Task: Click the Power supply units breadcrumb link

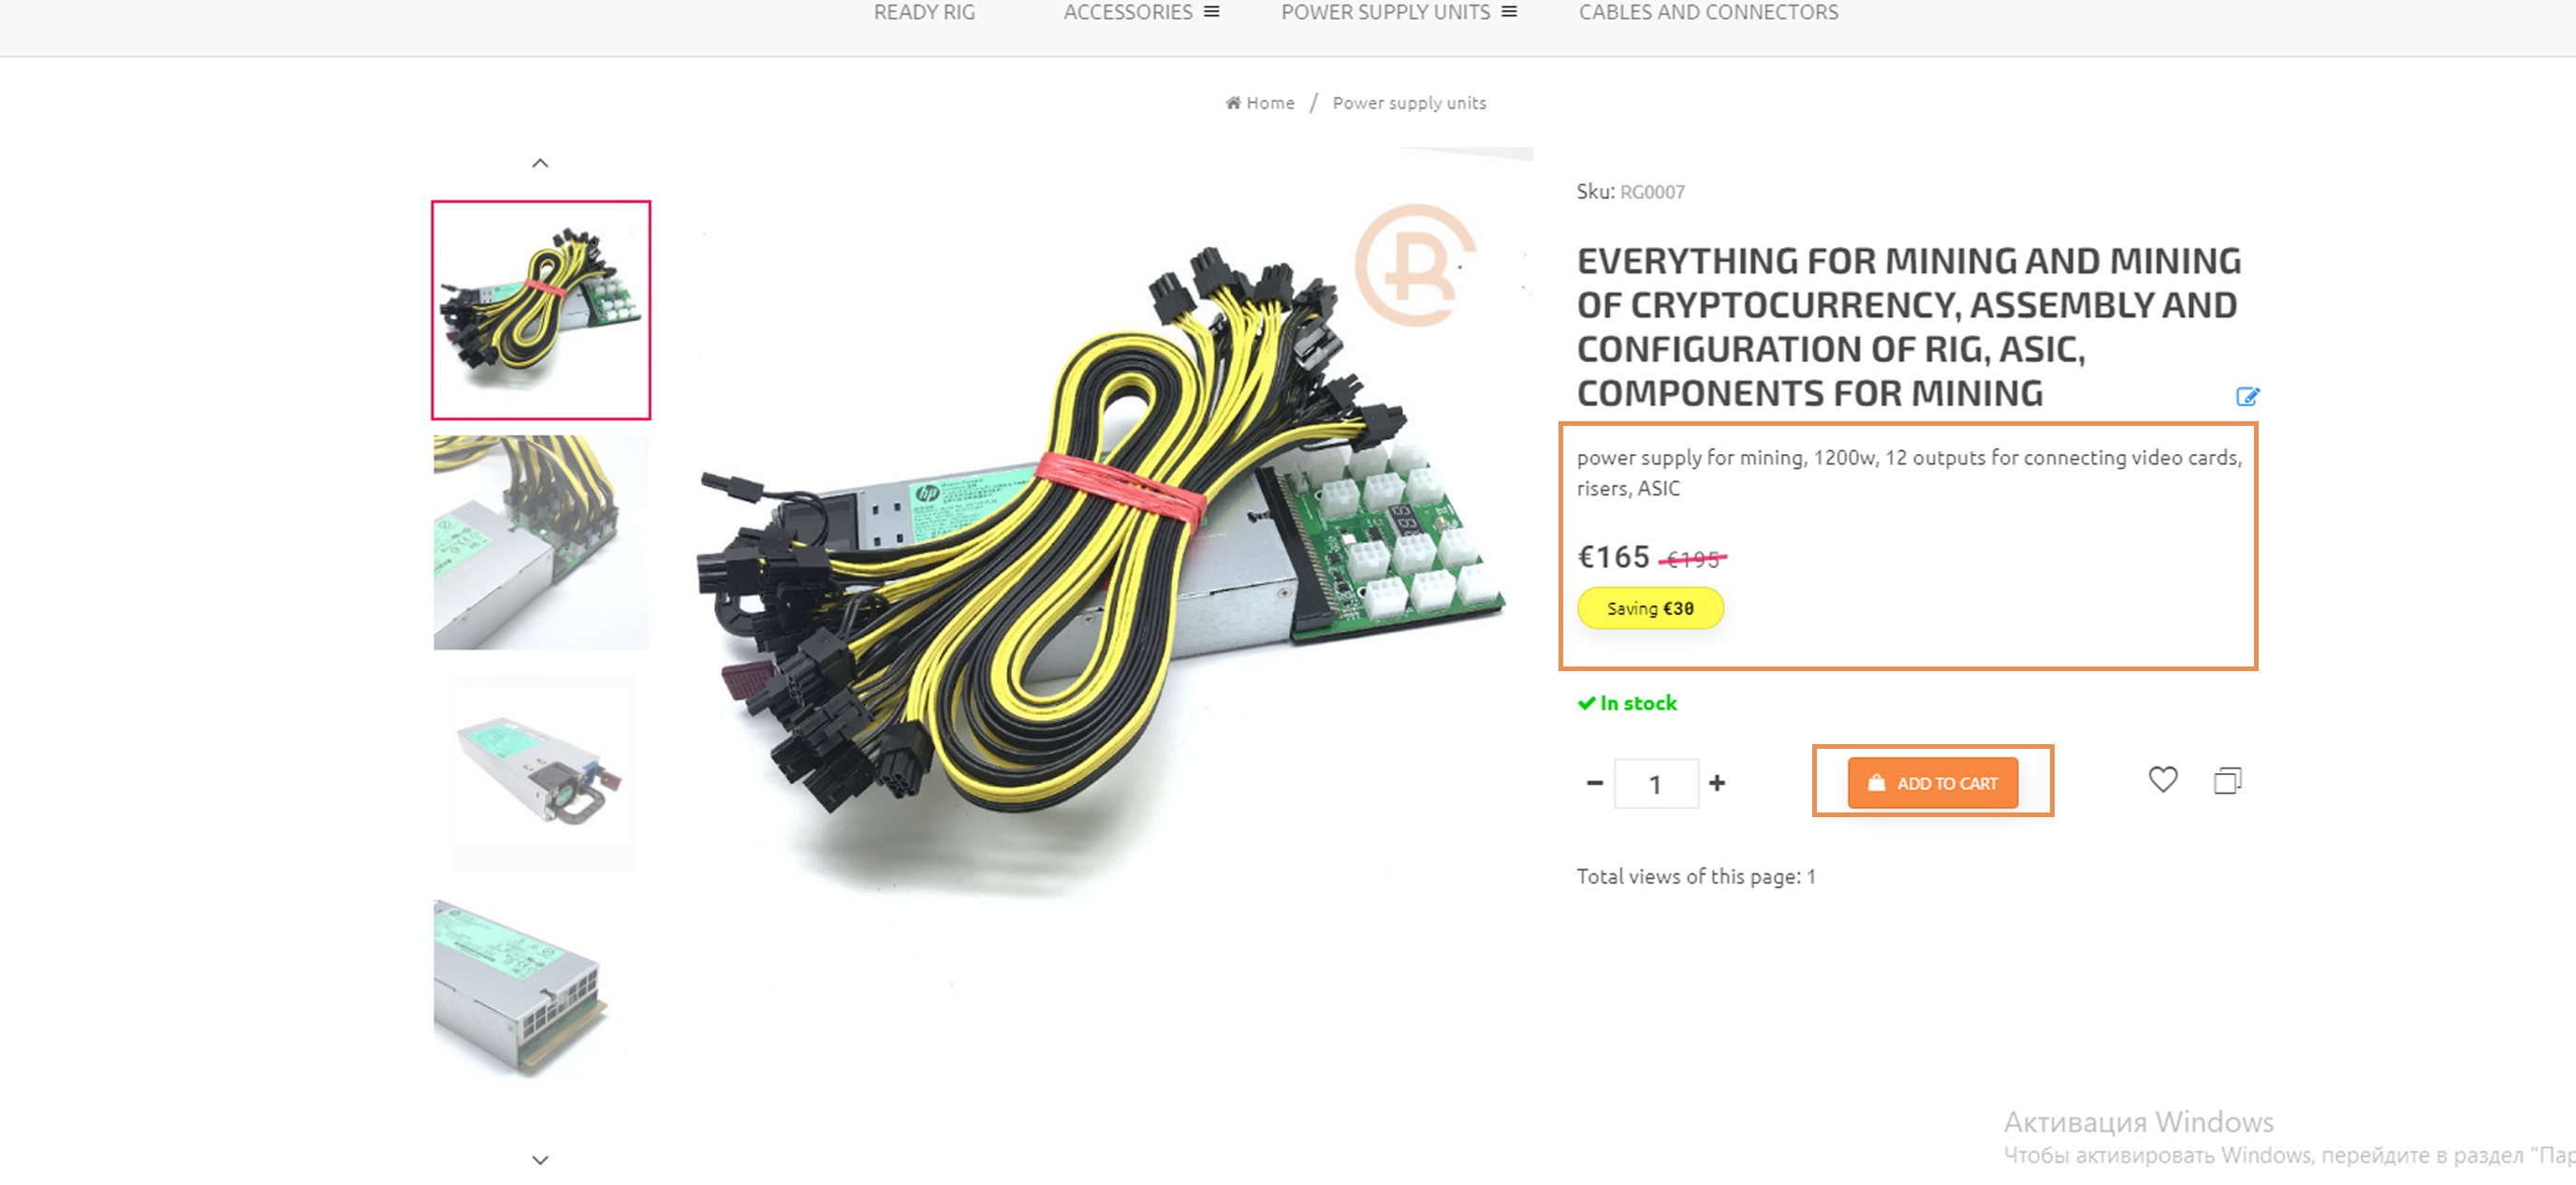Action: pyautogui.click(x=1406, y=102)
